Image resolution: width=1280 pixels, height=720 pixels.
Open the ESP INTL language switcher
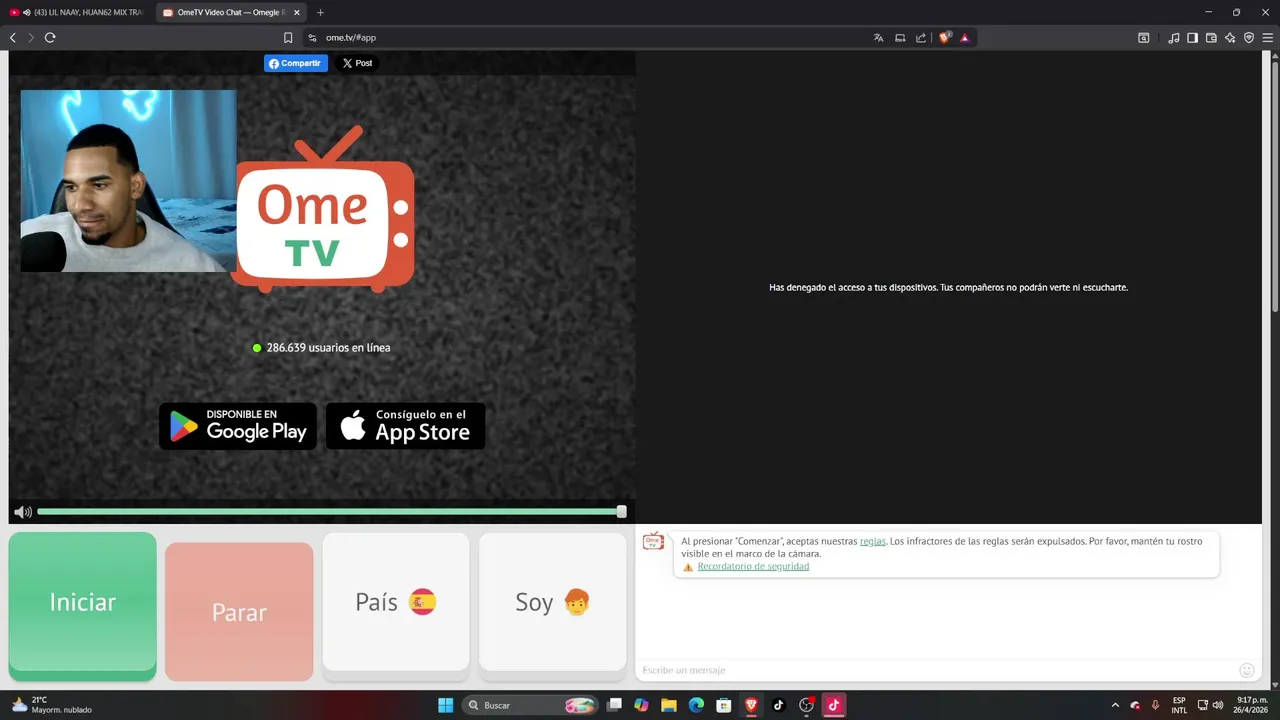(1179, 705)
